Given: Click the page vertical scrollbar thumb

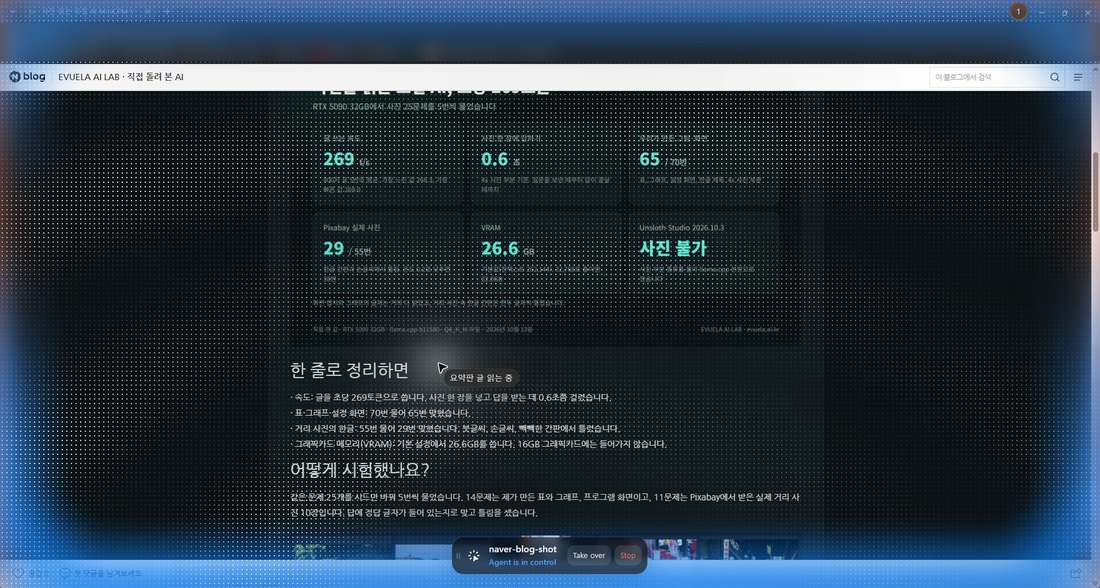Looking at the screenshot, I should pos(1095,191).
